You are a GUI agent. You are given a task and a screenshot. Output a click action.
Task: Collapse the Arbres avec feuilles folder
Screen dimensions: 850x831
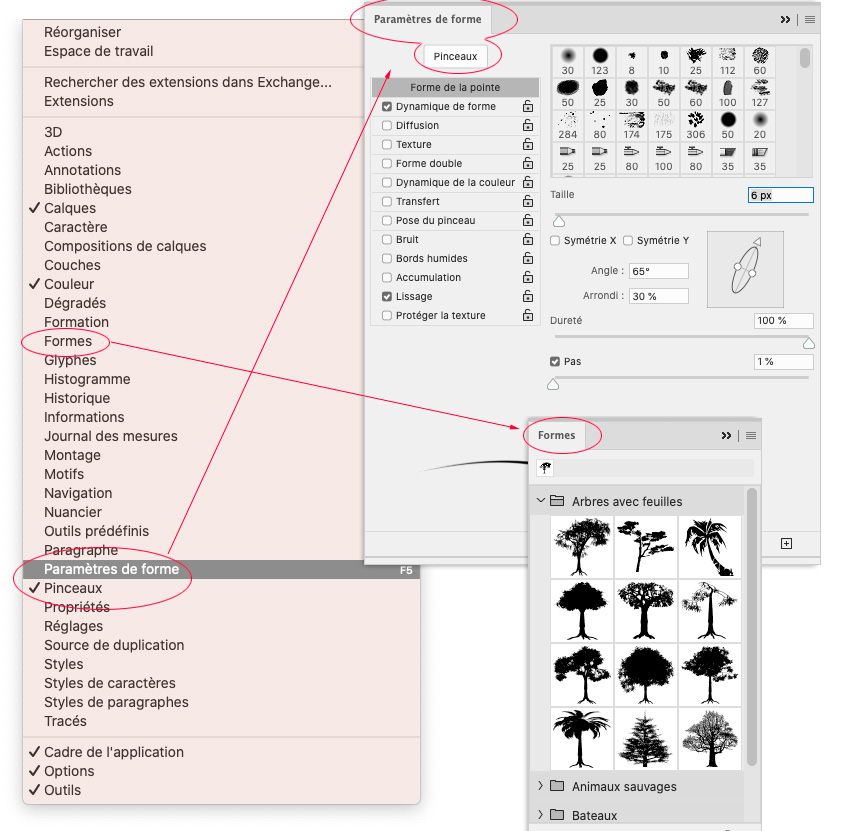pyautogui.click(x=540, y=500)
